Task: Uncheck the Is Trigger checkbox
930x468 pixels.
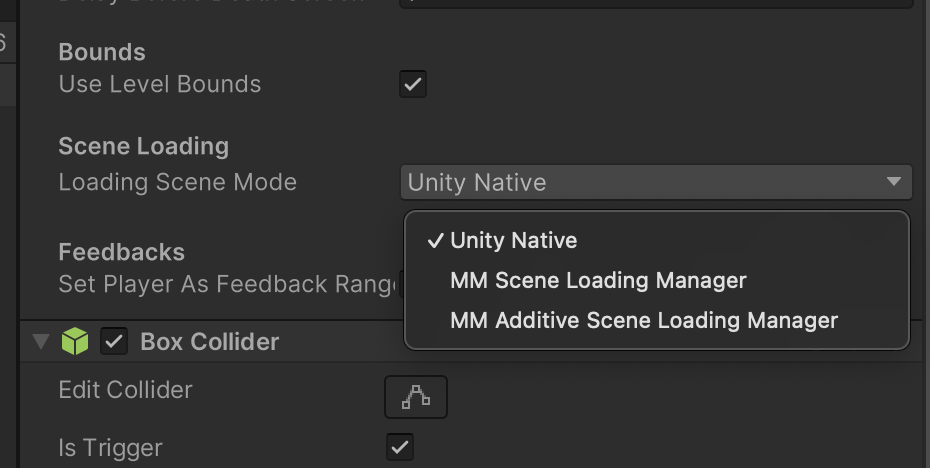Action: pos(400,447)
